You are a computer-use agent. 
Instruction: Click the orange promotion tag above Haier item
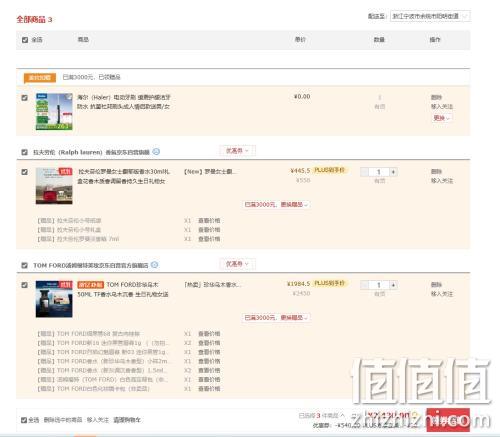(x=39, y=77)
